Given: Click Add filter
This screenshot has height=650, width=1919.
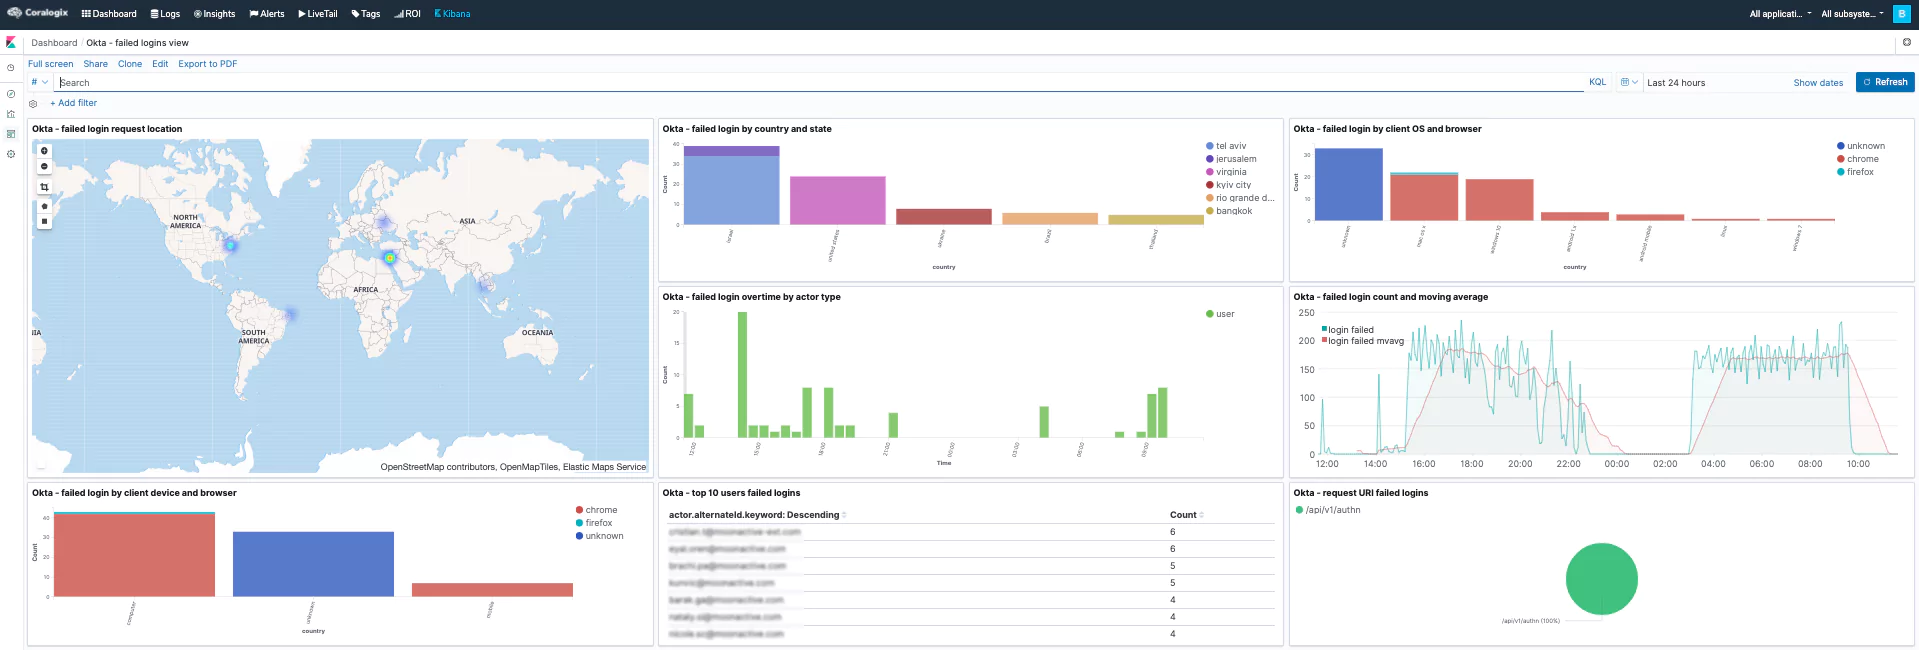Looking at the screenshot, I should pos(74,103).
